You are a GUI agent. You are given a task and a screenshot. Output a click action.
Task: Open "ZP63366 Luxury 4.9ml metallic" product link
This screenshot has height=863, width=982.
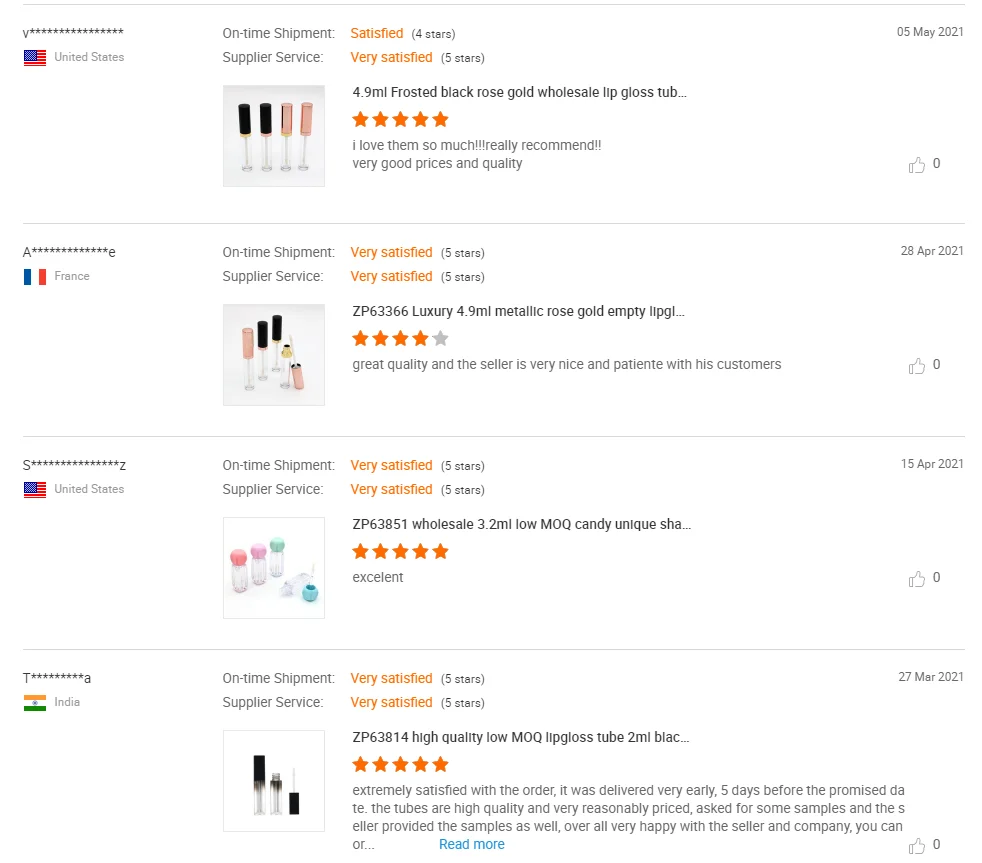(x=519, y=311)
